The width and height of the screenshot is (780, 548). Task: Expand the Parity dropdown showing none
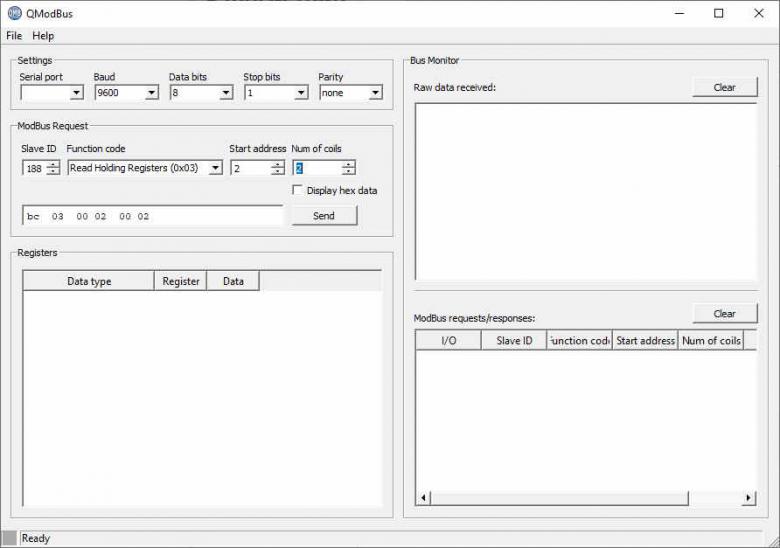(x=376, y=92)
